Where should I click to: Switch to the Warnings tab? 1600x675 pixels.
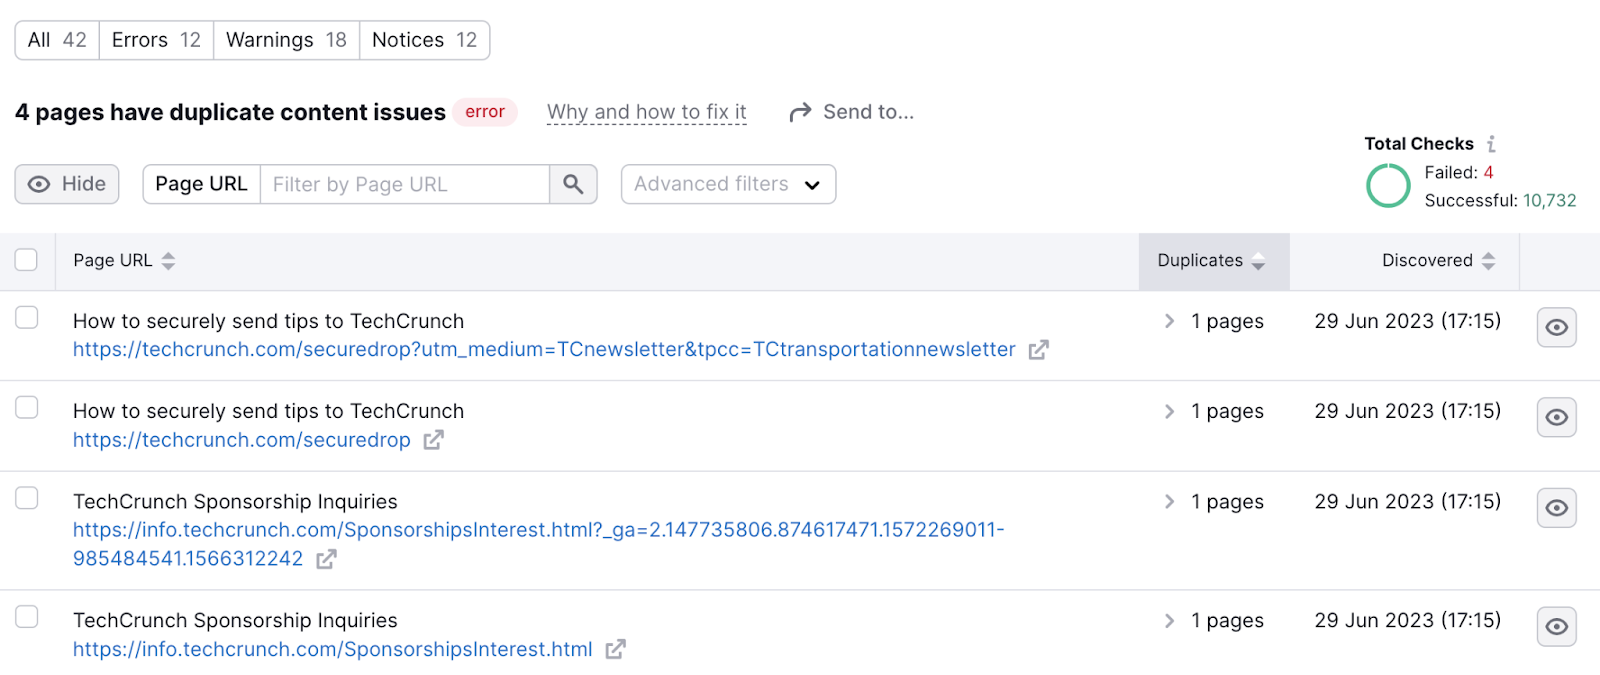[285, 40]
